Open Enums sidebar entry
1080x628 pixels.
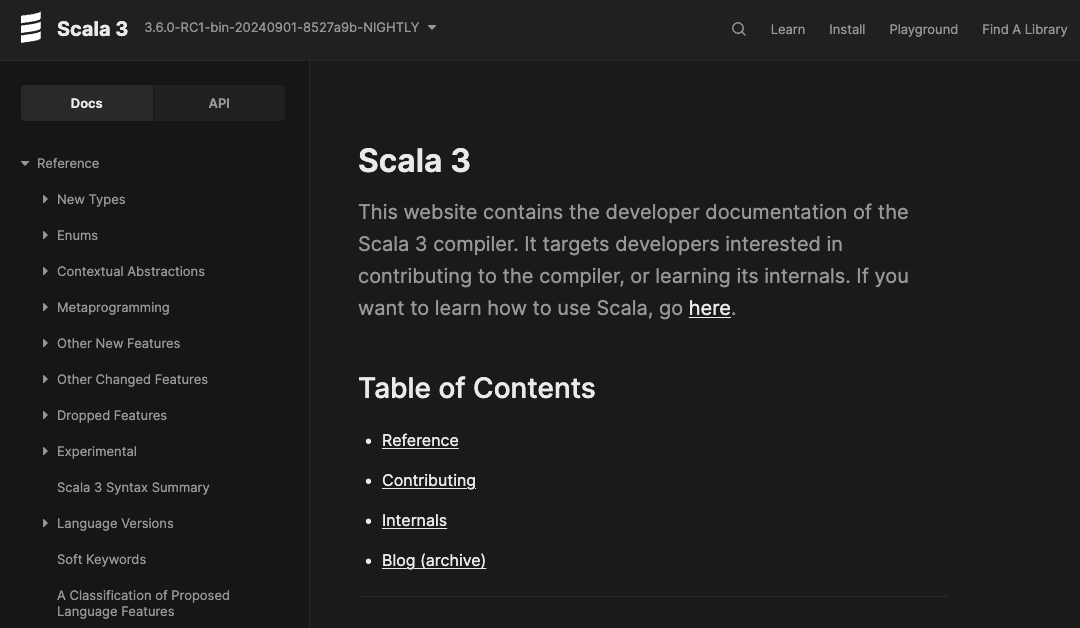[x=77, y=235]
